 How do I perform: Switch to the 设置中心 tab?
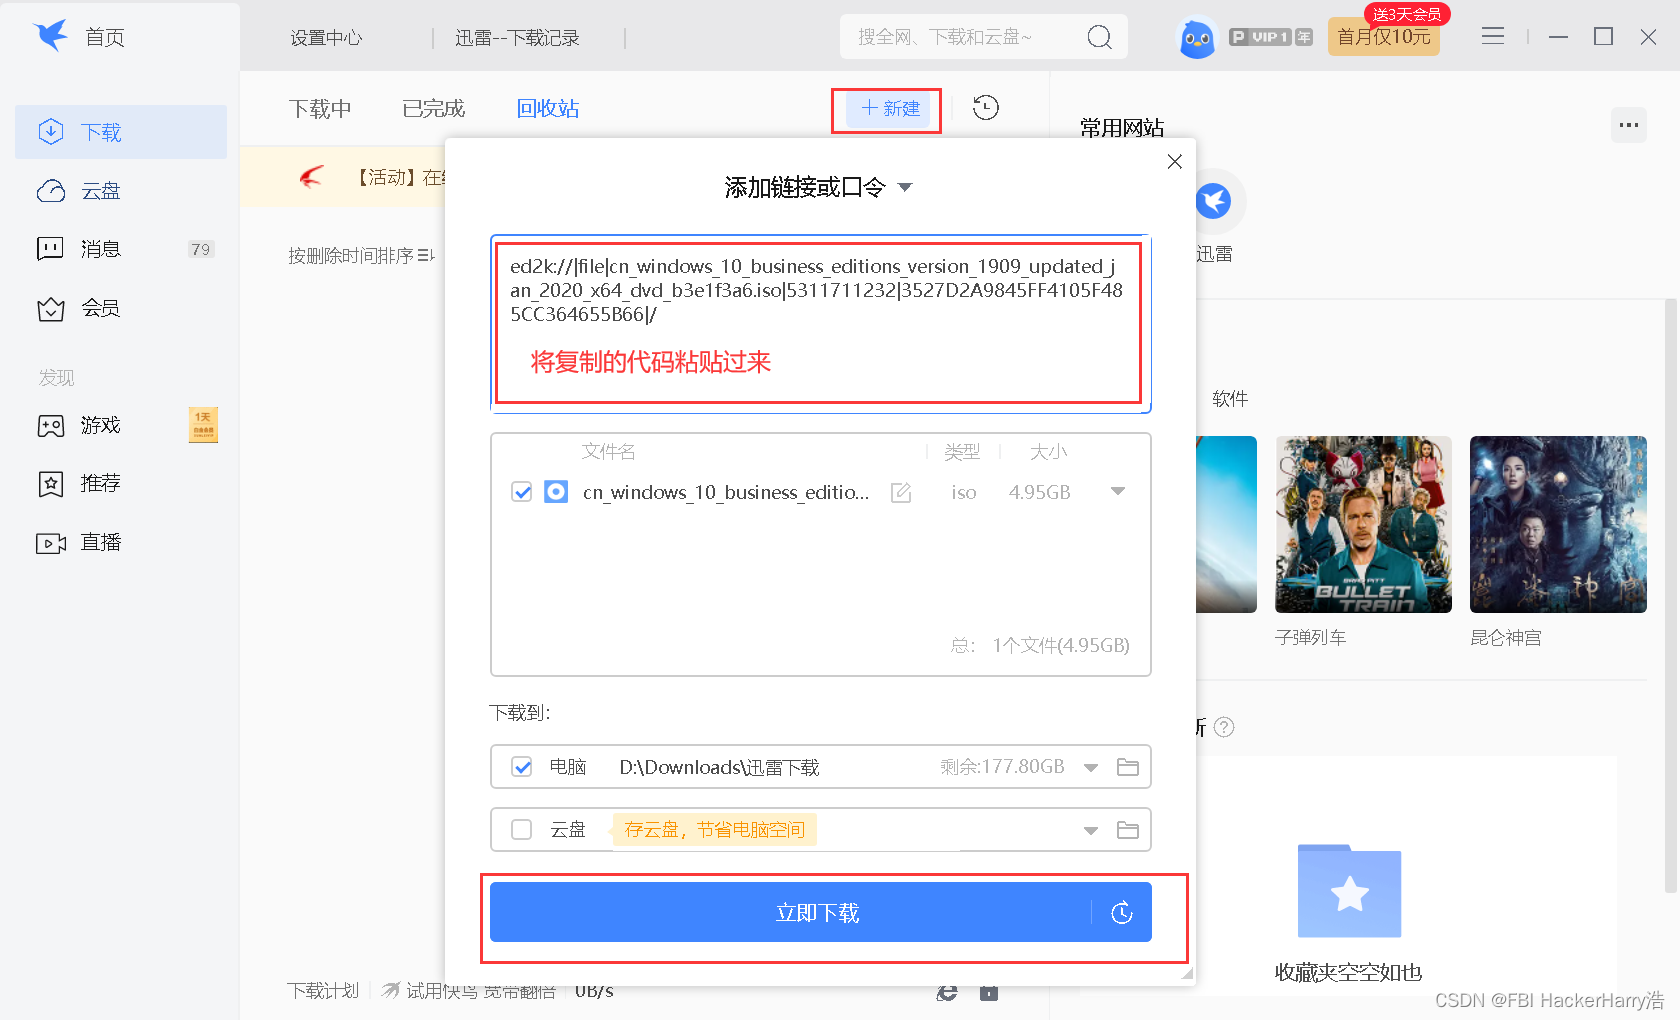coord(326,38)
